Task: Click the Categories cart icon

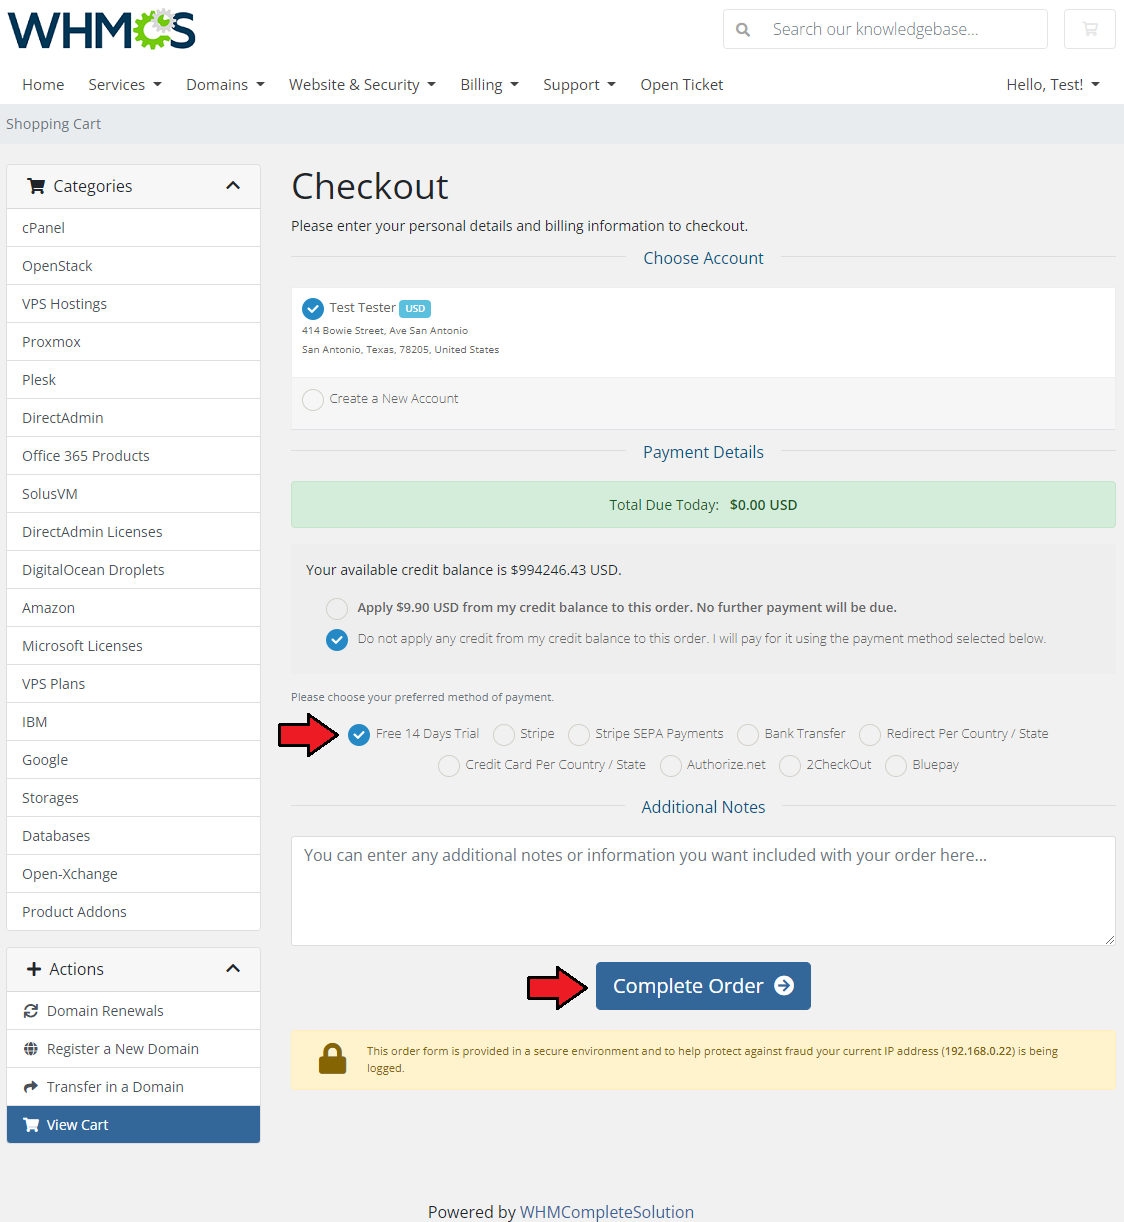Action: [x=36, y=186]
